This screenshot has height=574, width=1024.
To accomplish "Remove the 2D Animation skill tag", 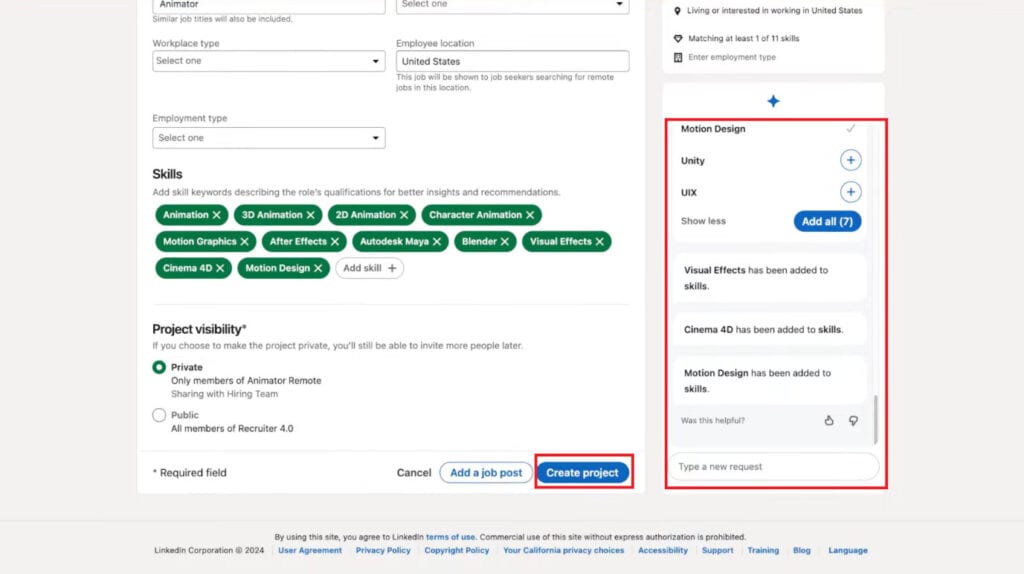I will pyautogui.click(x=404, y=215).
